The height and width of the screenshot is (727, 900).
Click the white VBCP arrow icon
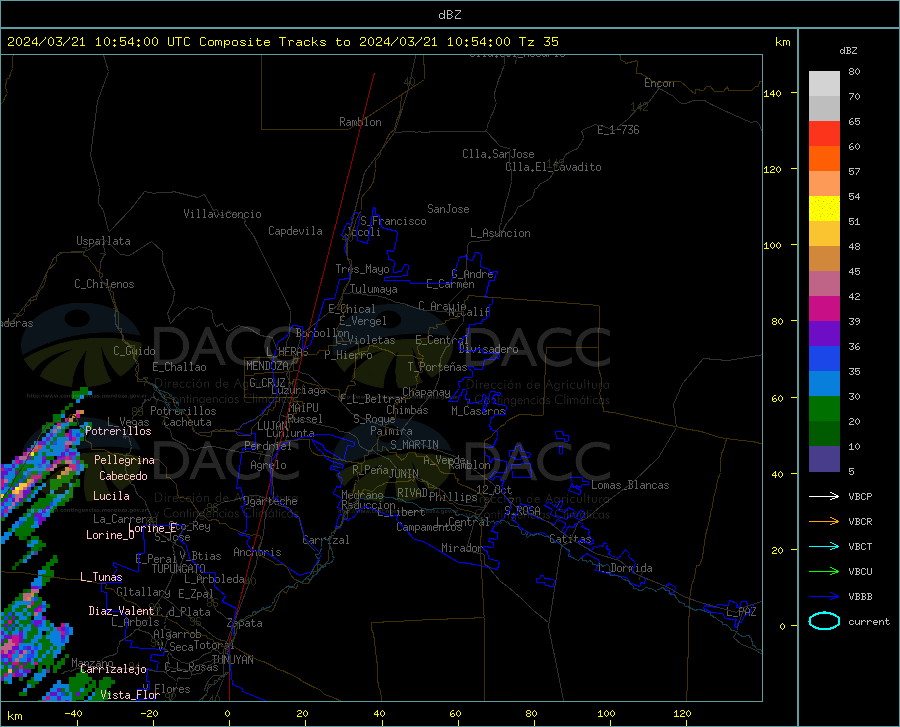pyautogui.click(x=824, y=496)
